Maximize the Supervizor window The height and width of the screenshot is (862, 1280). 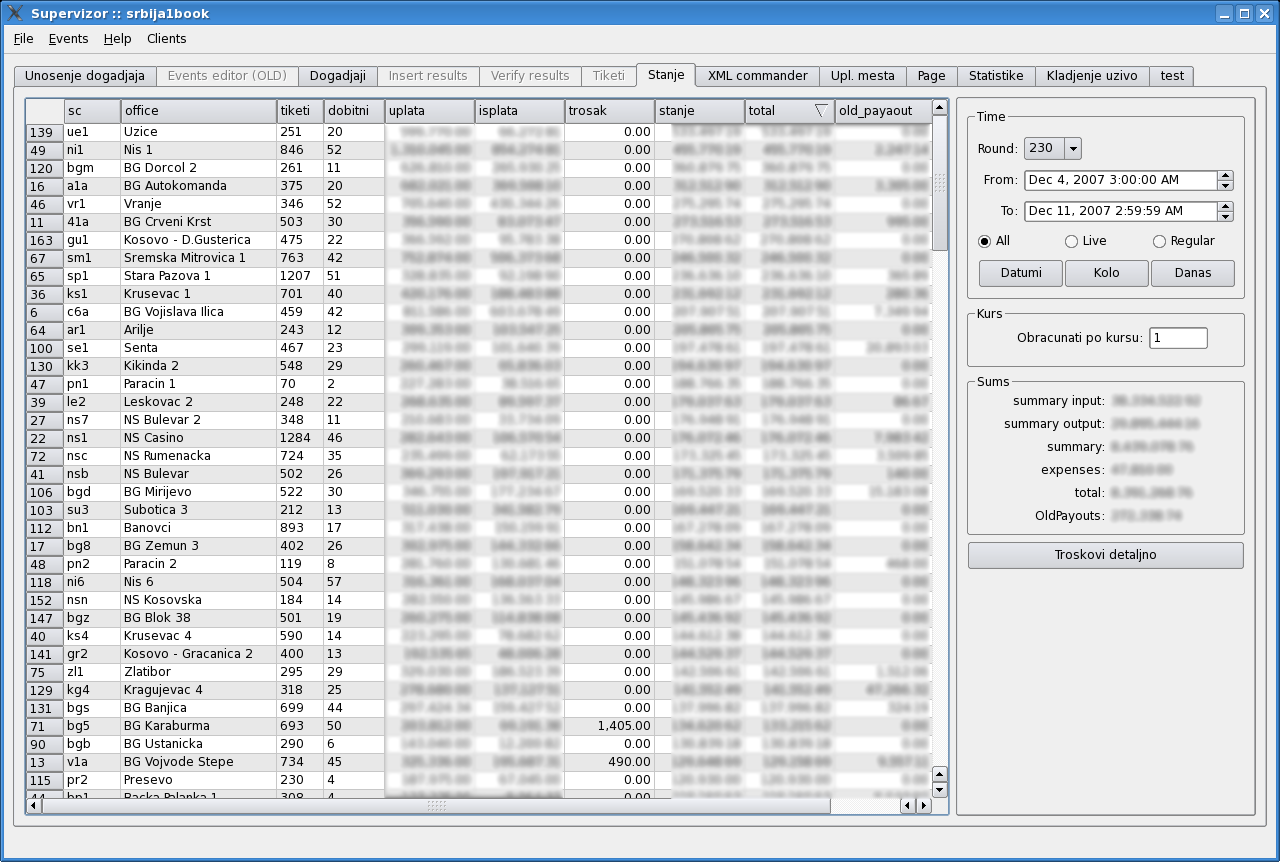click(1244, 13)
